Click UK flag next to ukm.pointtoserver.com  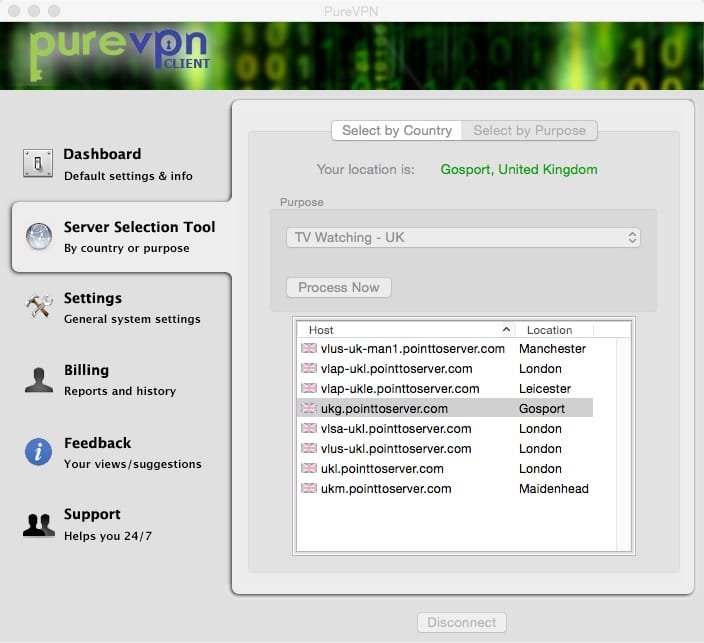coord(308,489)
